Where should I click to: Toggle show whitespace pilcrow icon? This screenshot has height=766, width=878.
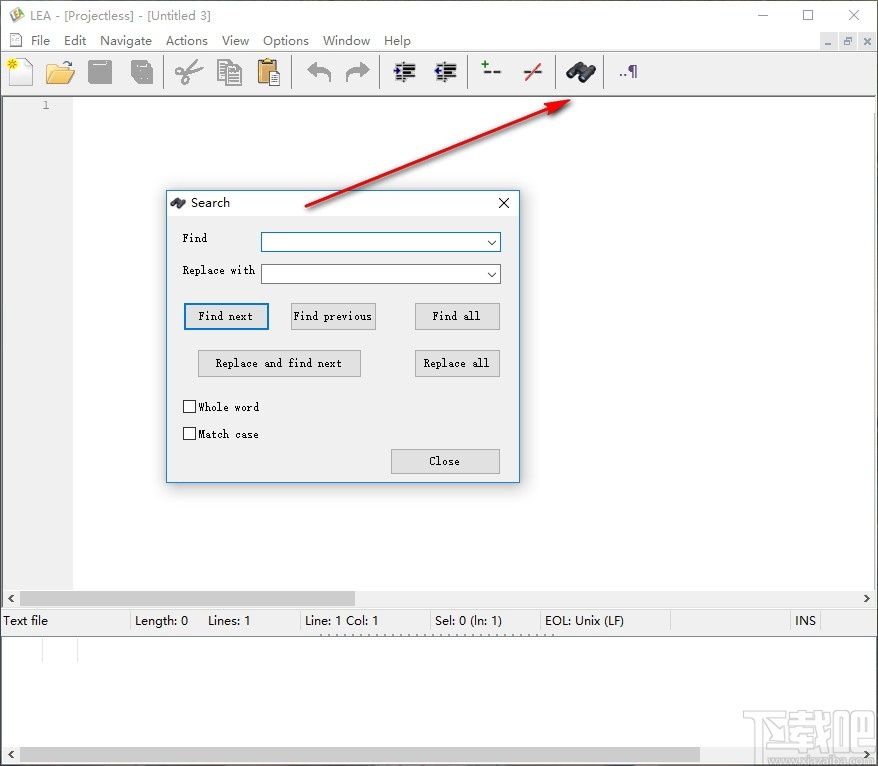(628, 72)
